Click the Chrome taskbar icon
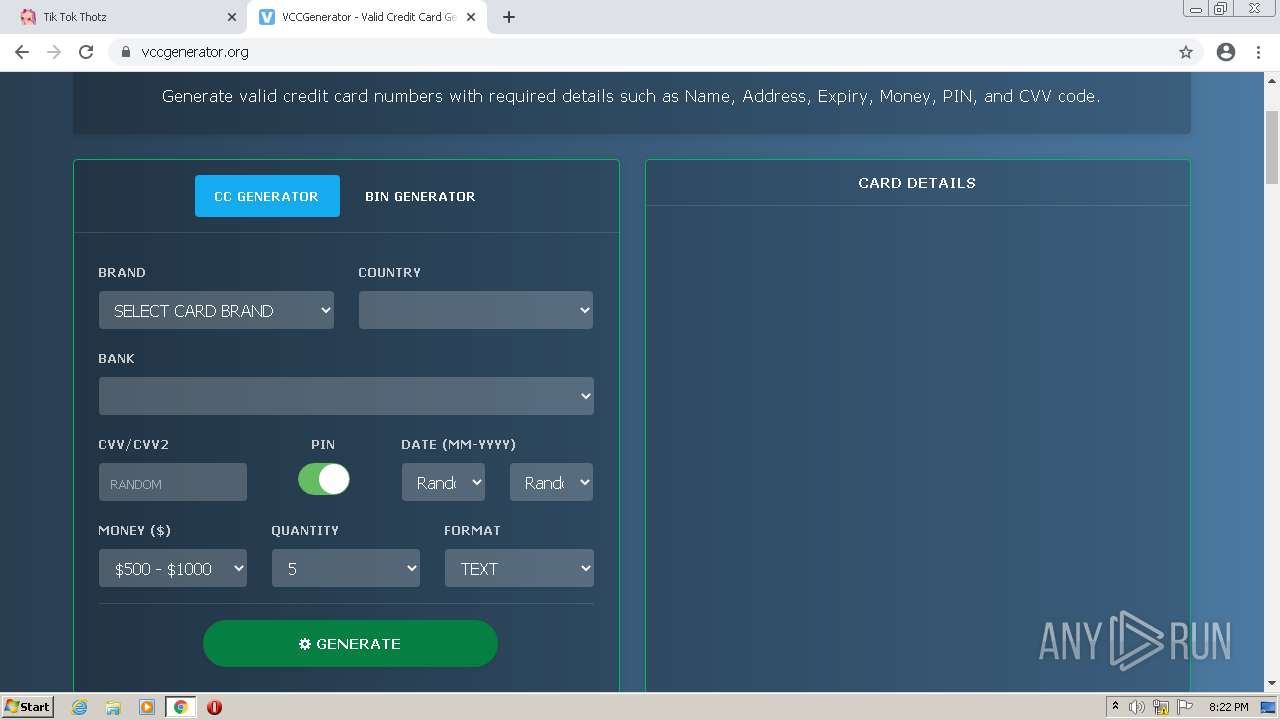The height and width of the screenshot is (720, 1280). [180, 707]
